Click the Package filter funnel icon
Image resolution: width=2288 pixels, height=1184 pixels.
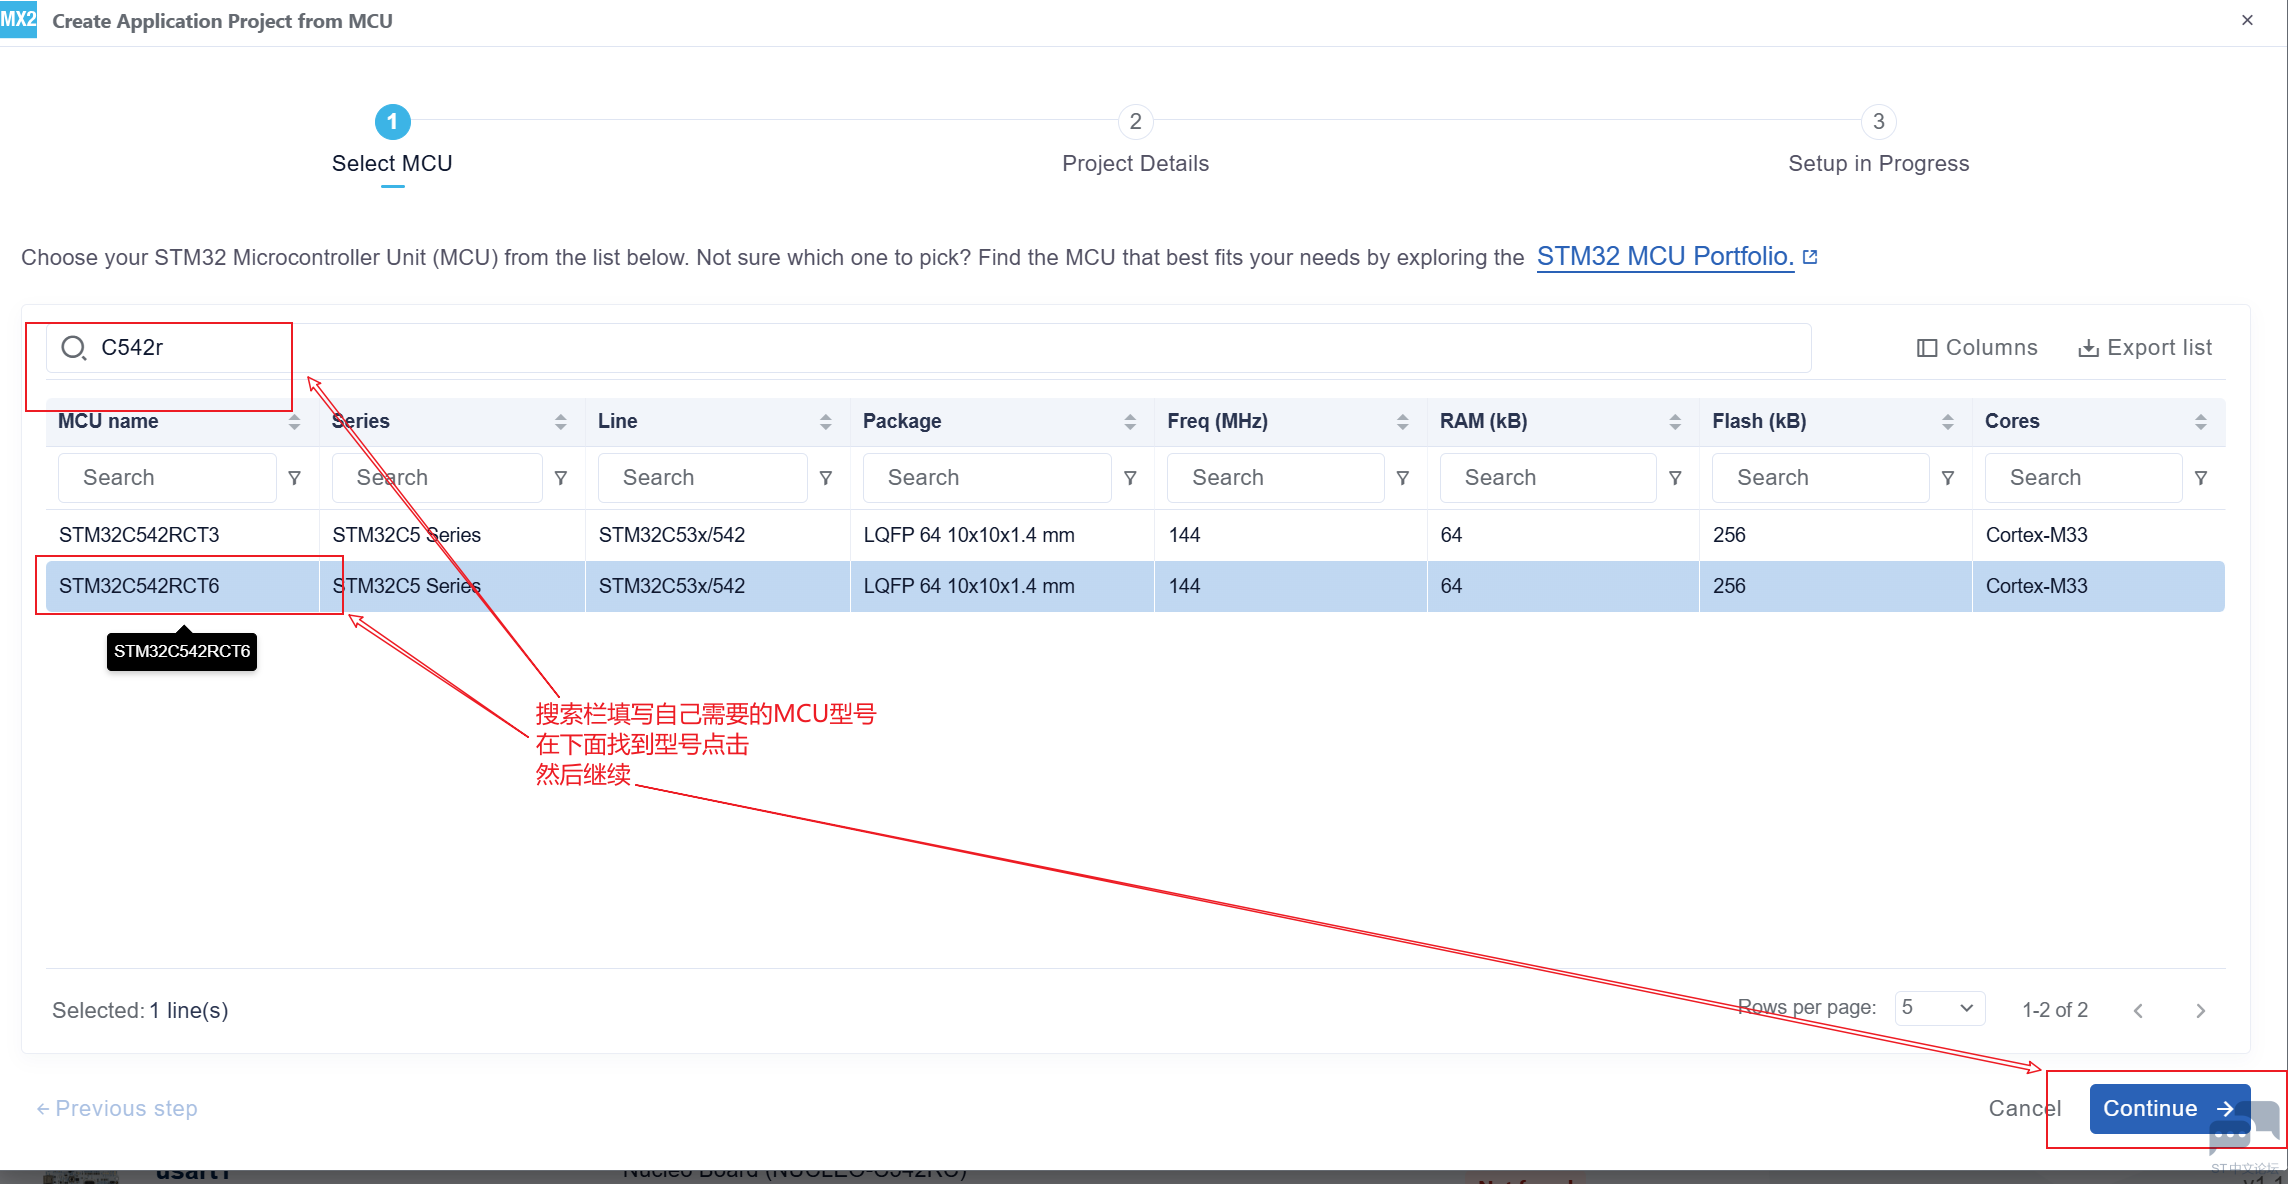[x=1130, y=478]
